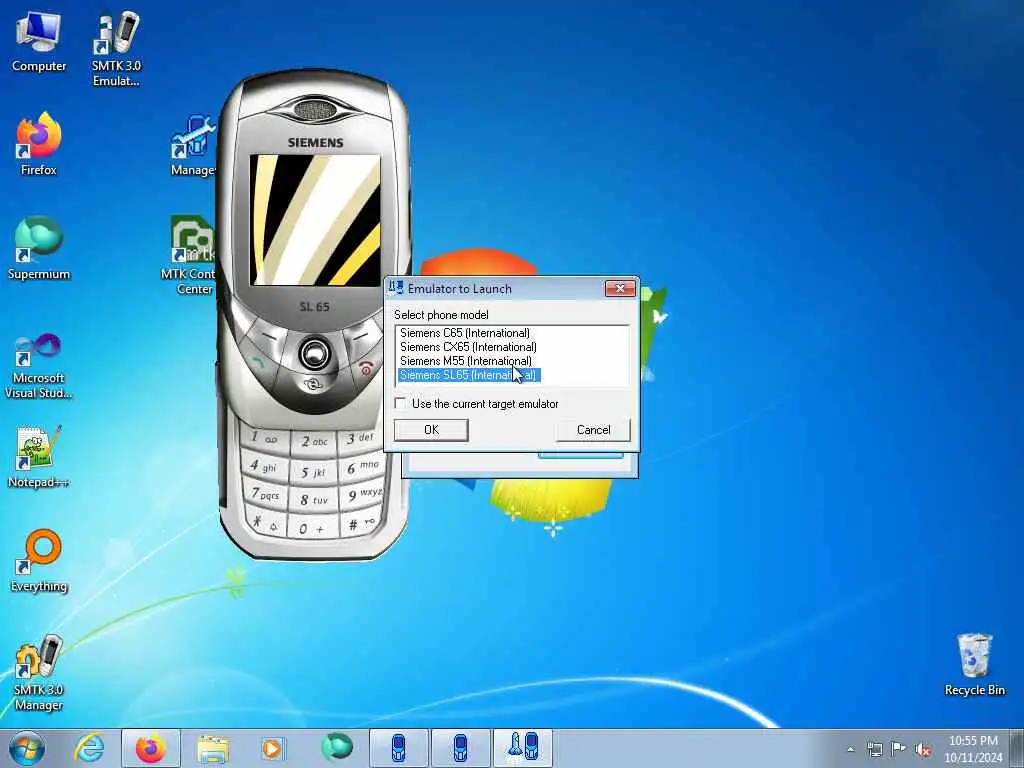The image size is (1024, 768).
Task: Launch Firefox from the desktop shortcut
Action: point(39,144)
